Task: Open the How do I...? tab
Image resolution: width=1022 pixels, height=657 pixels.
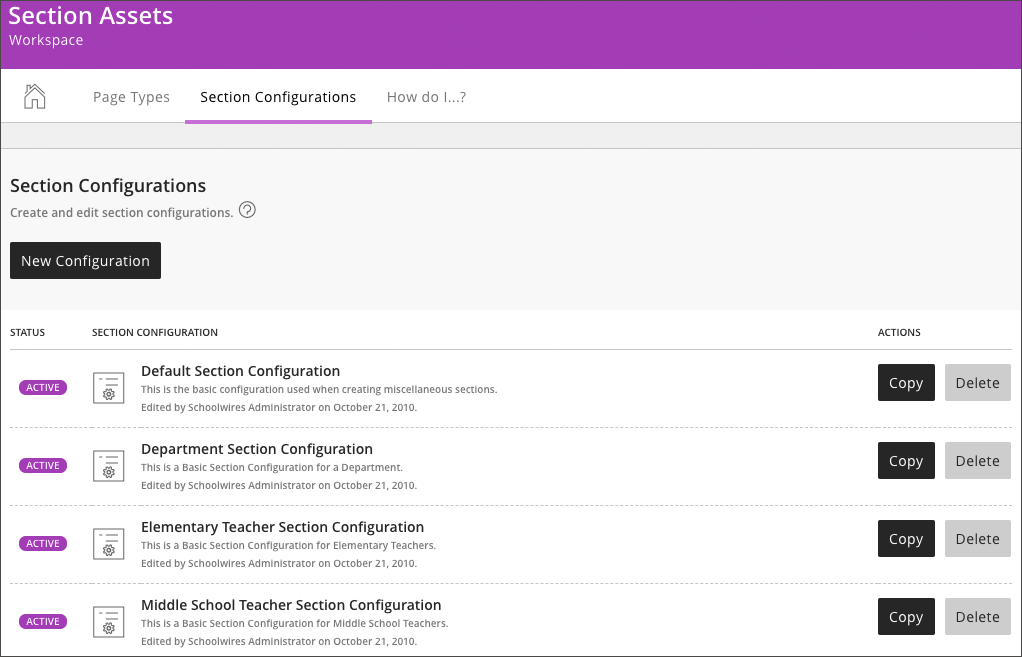Action: pyautogui.click(x=426, y=96)
